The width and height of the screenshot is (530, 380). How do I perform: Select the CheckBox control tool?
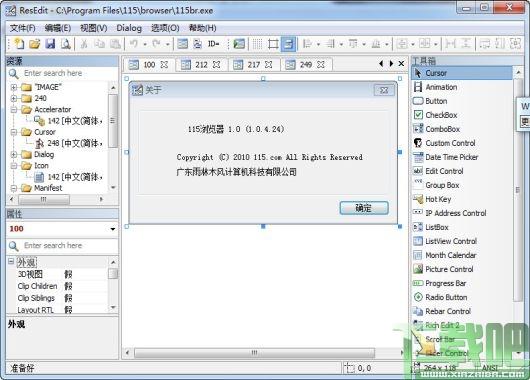435,115
